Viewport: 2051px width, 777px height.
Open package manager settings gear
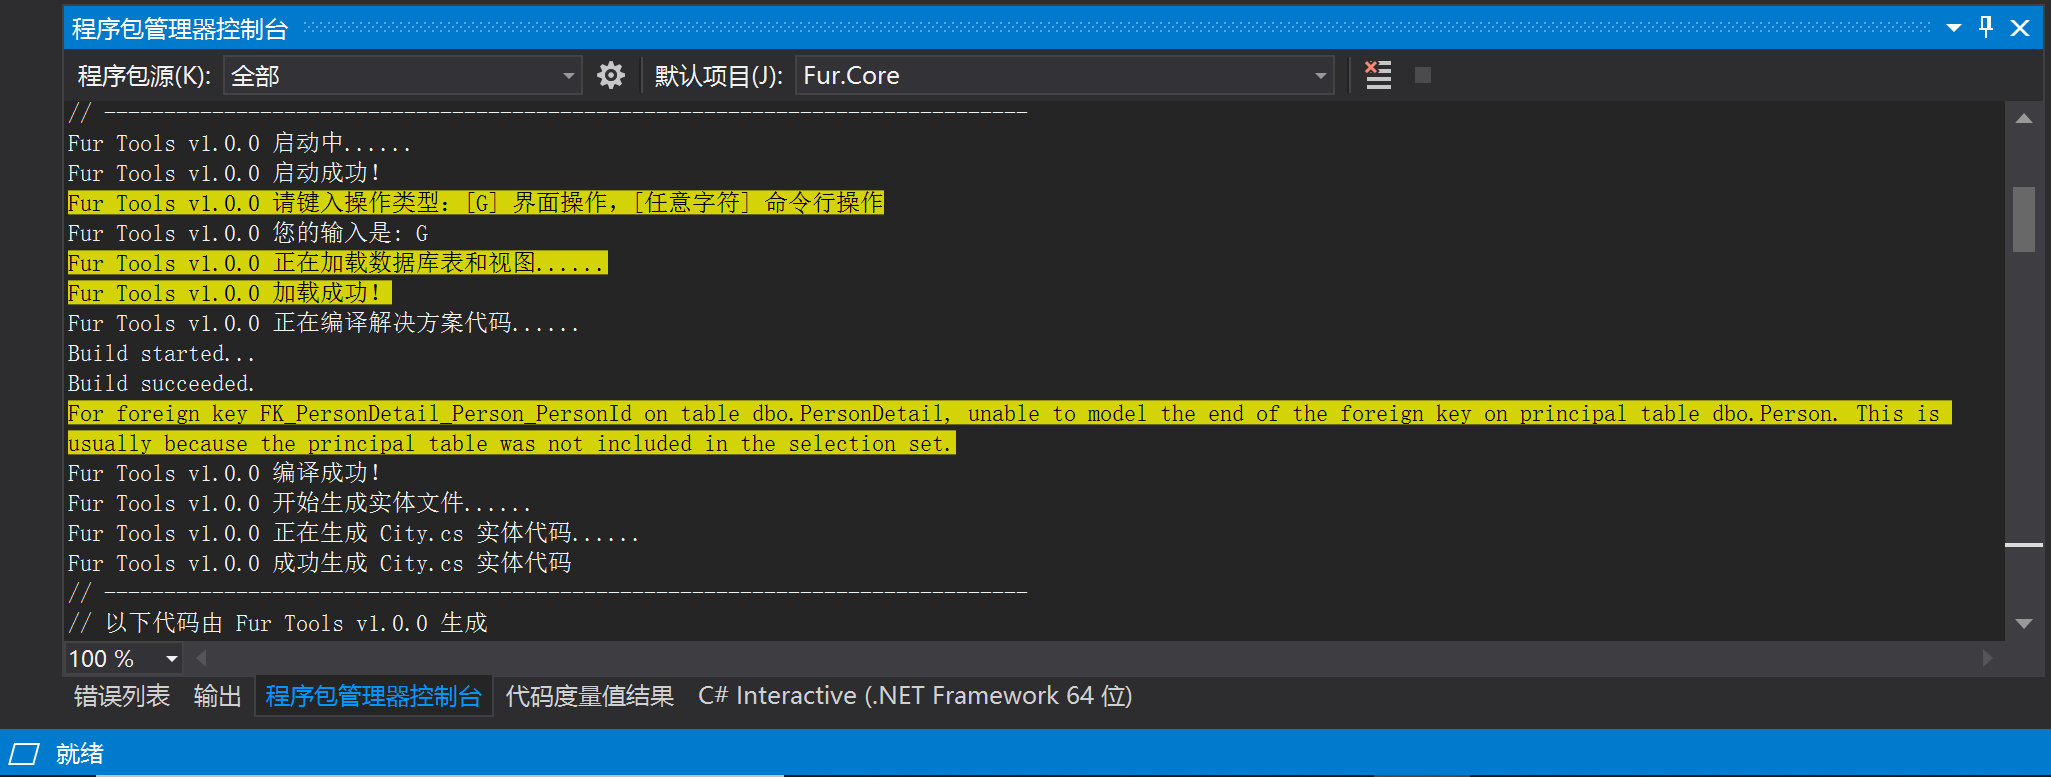pyautogui.click(x=610, y=75)
